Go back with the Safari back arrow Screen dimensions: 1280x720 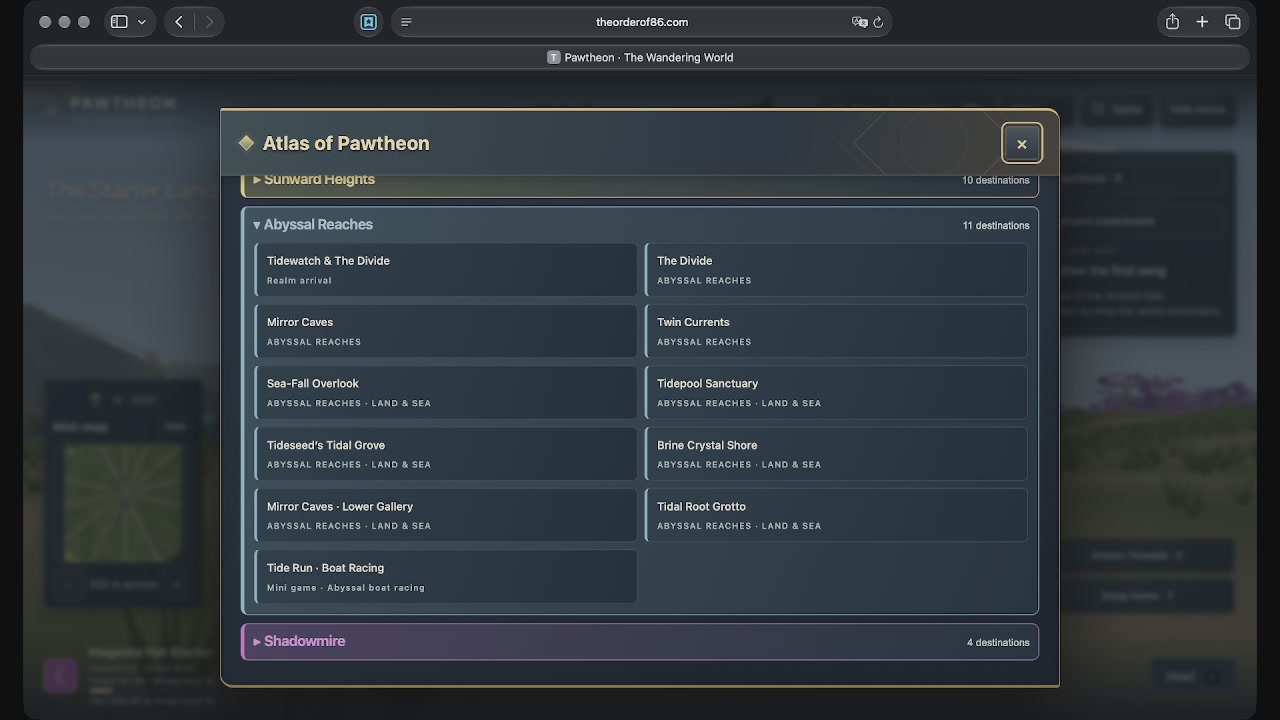click(179, 22)
